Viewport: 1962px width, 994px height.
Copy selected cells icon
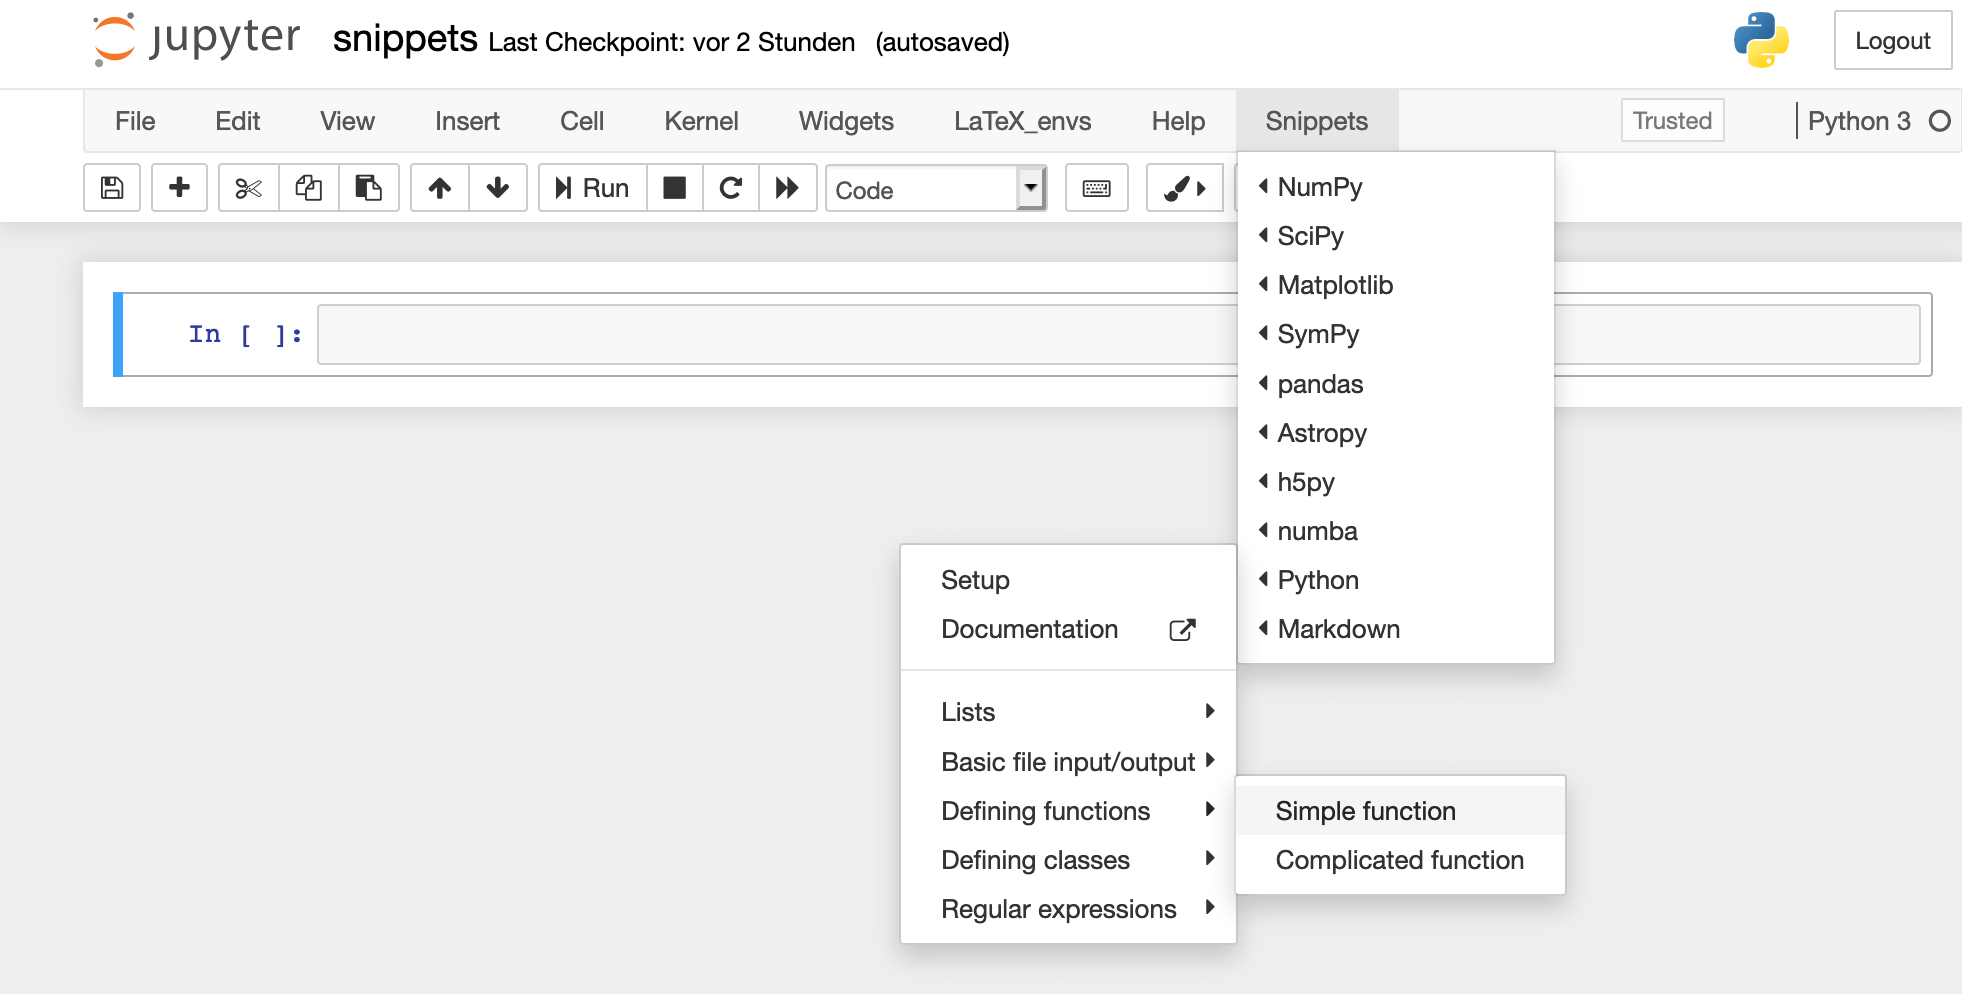309,188
